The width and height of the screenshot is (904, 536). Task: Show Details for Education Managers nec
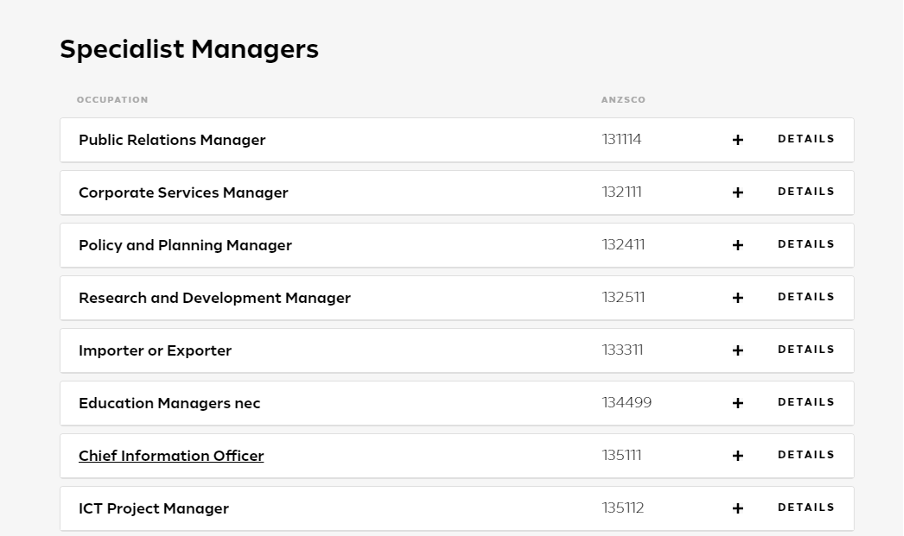pyautogui.click(x=806, y=402)
